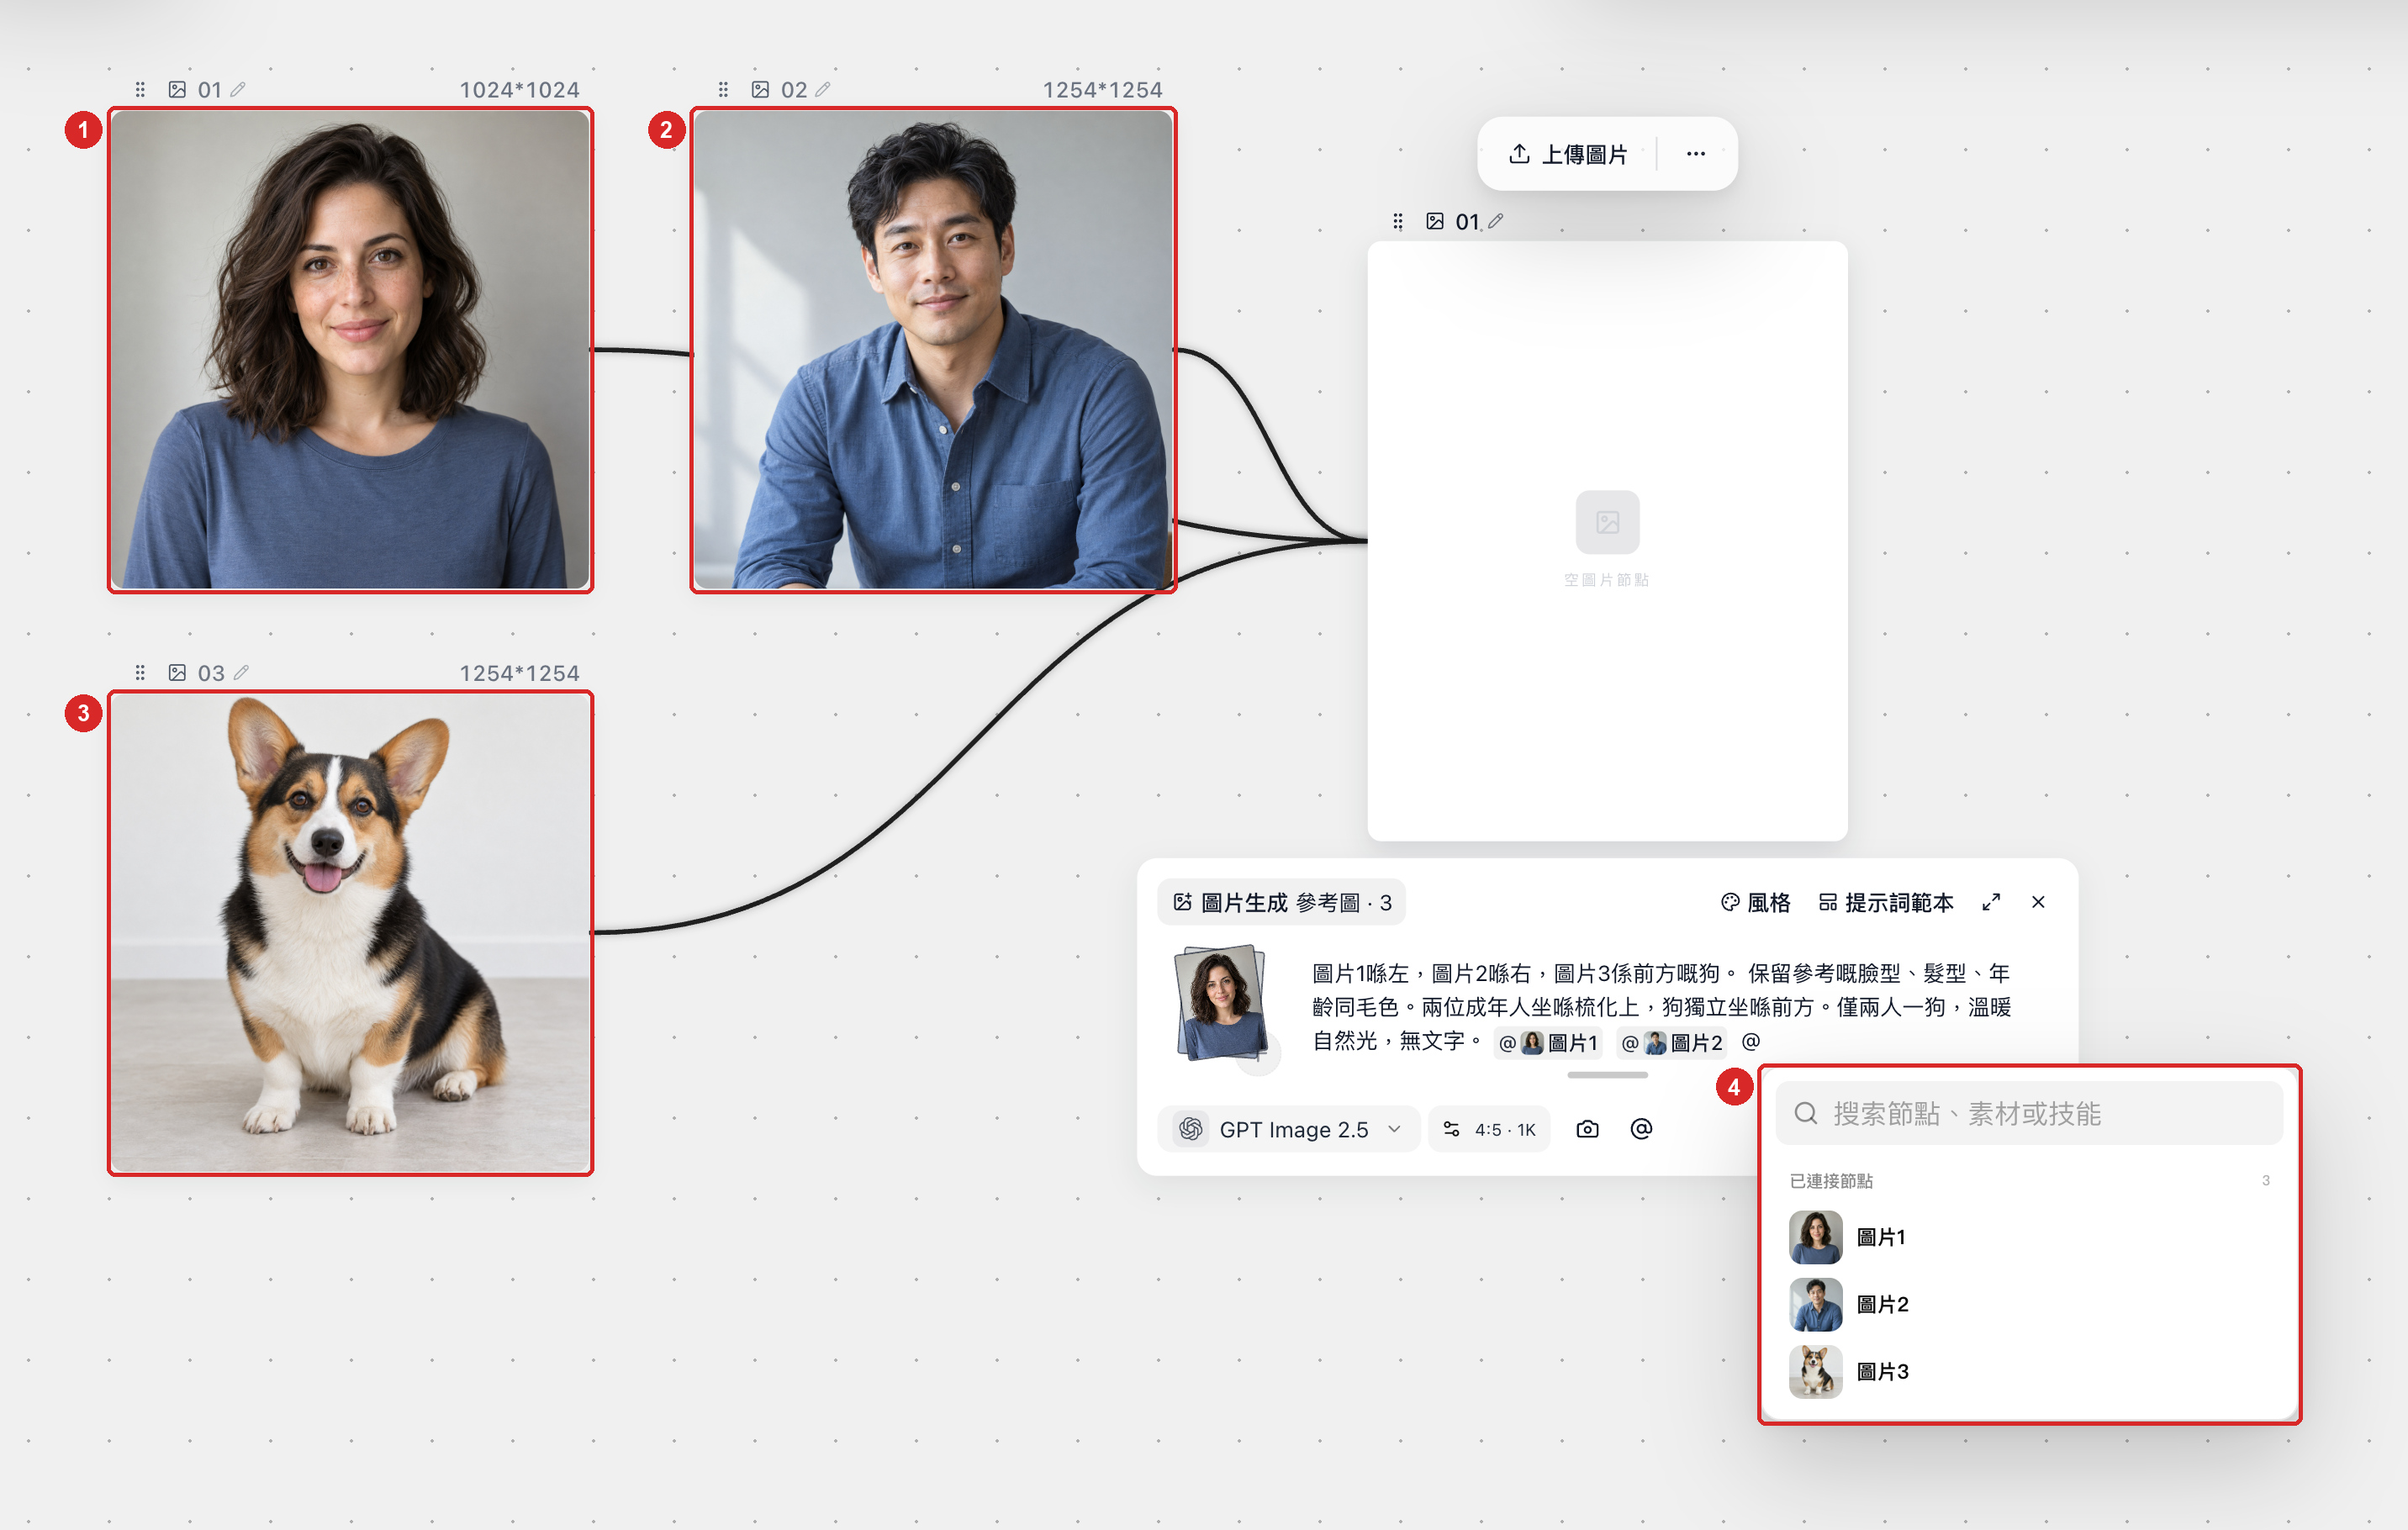
Task: Open the 4:5 · 1K ratio settings
Action: [1489, 1129]
